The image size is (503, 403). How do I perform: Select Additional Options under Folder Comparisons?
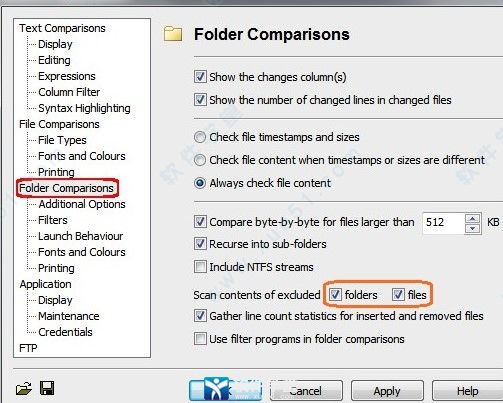coord(82,204)
